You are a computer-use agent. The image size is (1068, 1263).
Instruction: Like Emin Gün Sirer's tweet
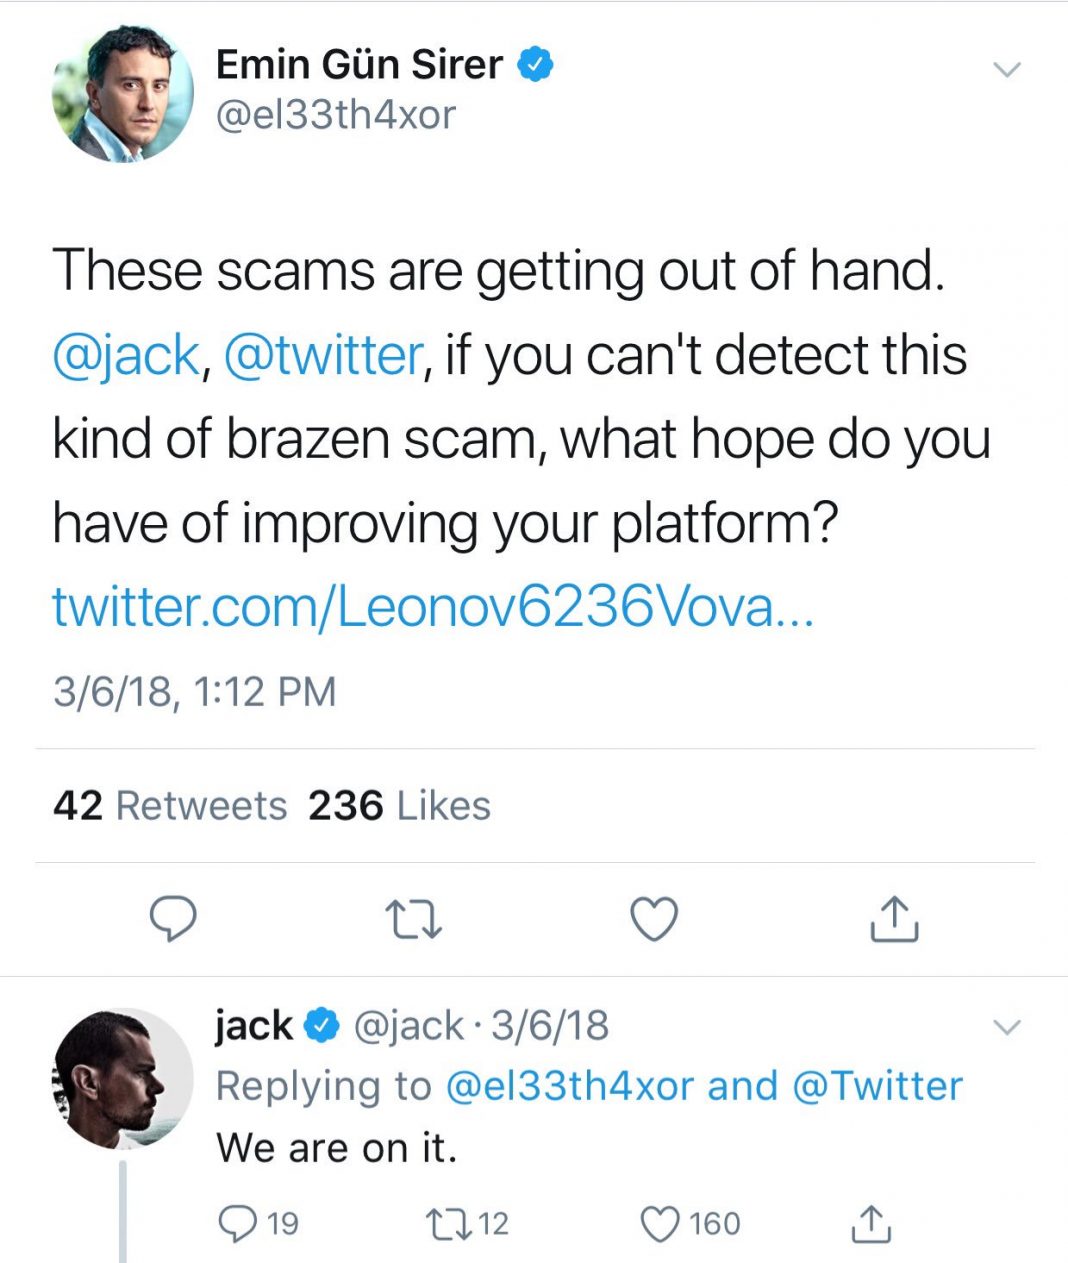[x=655, y=919]
